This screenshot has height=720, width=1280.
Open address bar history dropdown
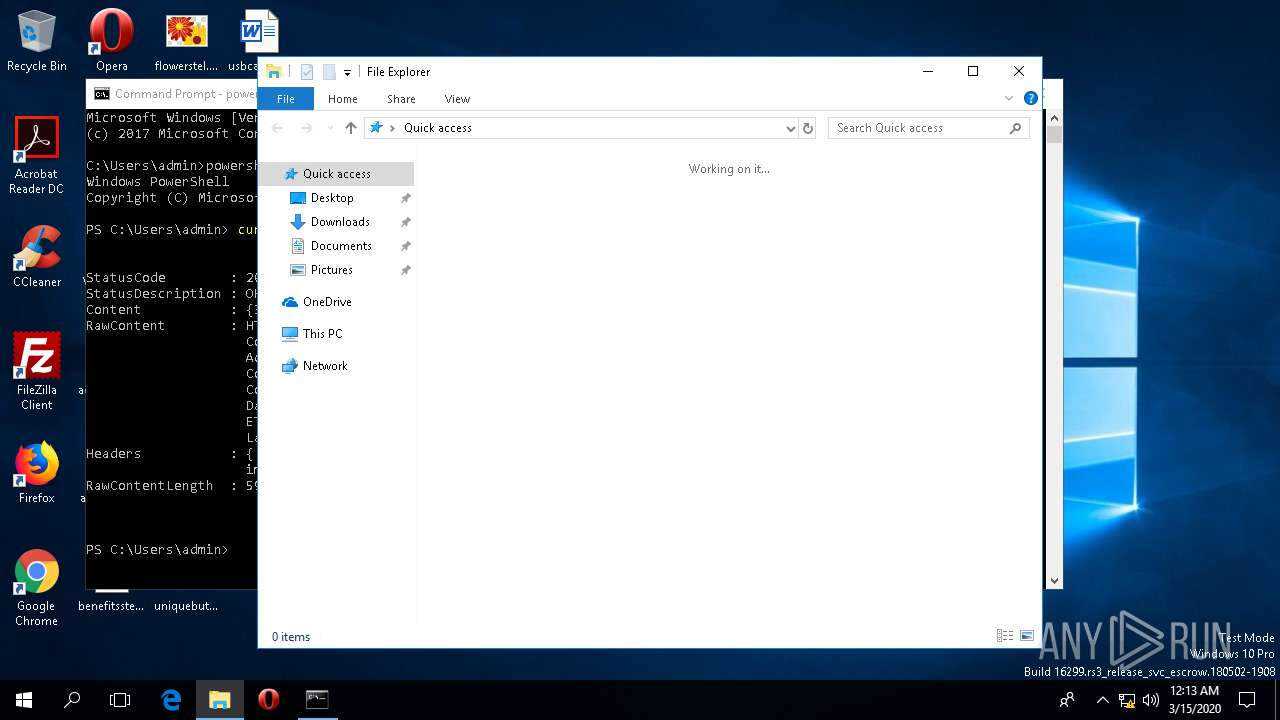(790, 128)
